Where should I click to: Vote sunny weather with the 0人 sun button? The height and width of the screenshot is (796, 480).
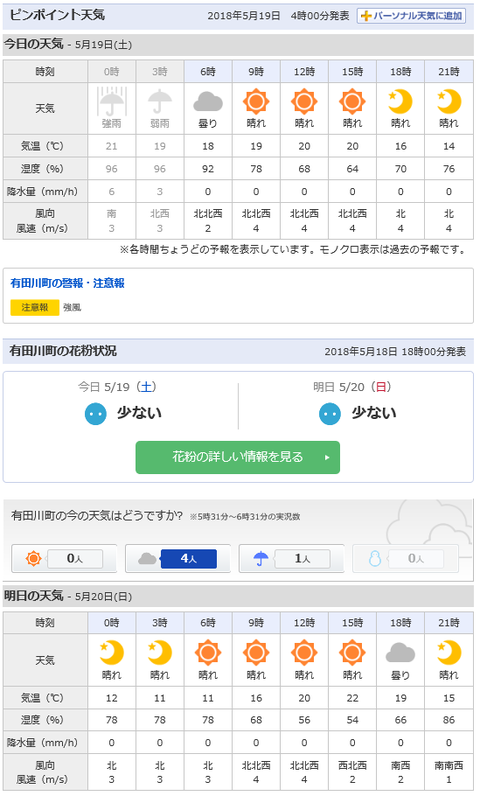[64, 559]
